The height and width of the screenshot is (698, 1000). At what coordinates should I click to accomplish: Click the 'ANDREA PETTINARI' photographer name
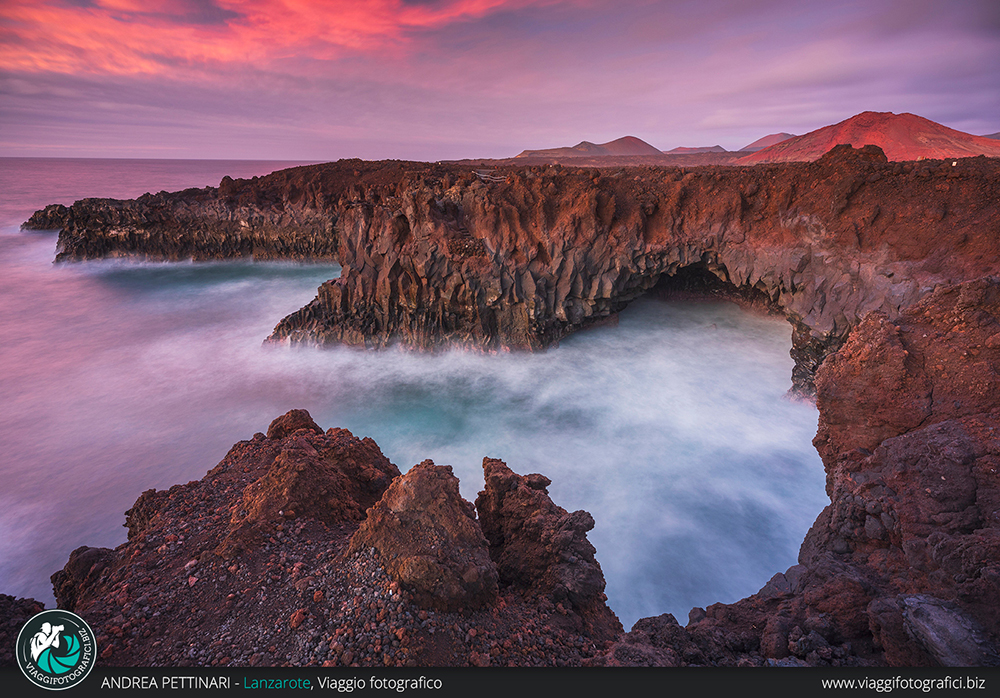coord(165,683)
